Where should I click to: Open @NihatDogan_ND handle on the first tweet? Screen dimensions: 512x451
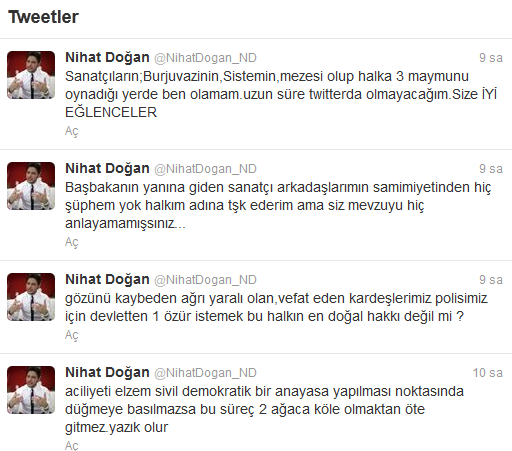(205, 58)
